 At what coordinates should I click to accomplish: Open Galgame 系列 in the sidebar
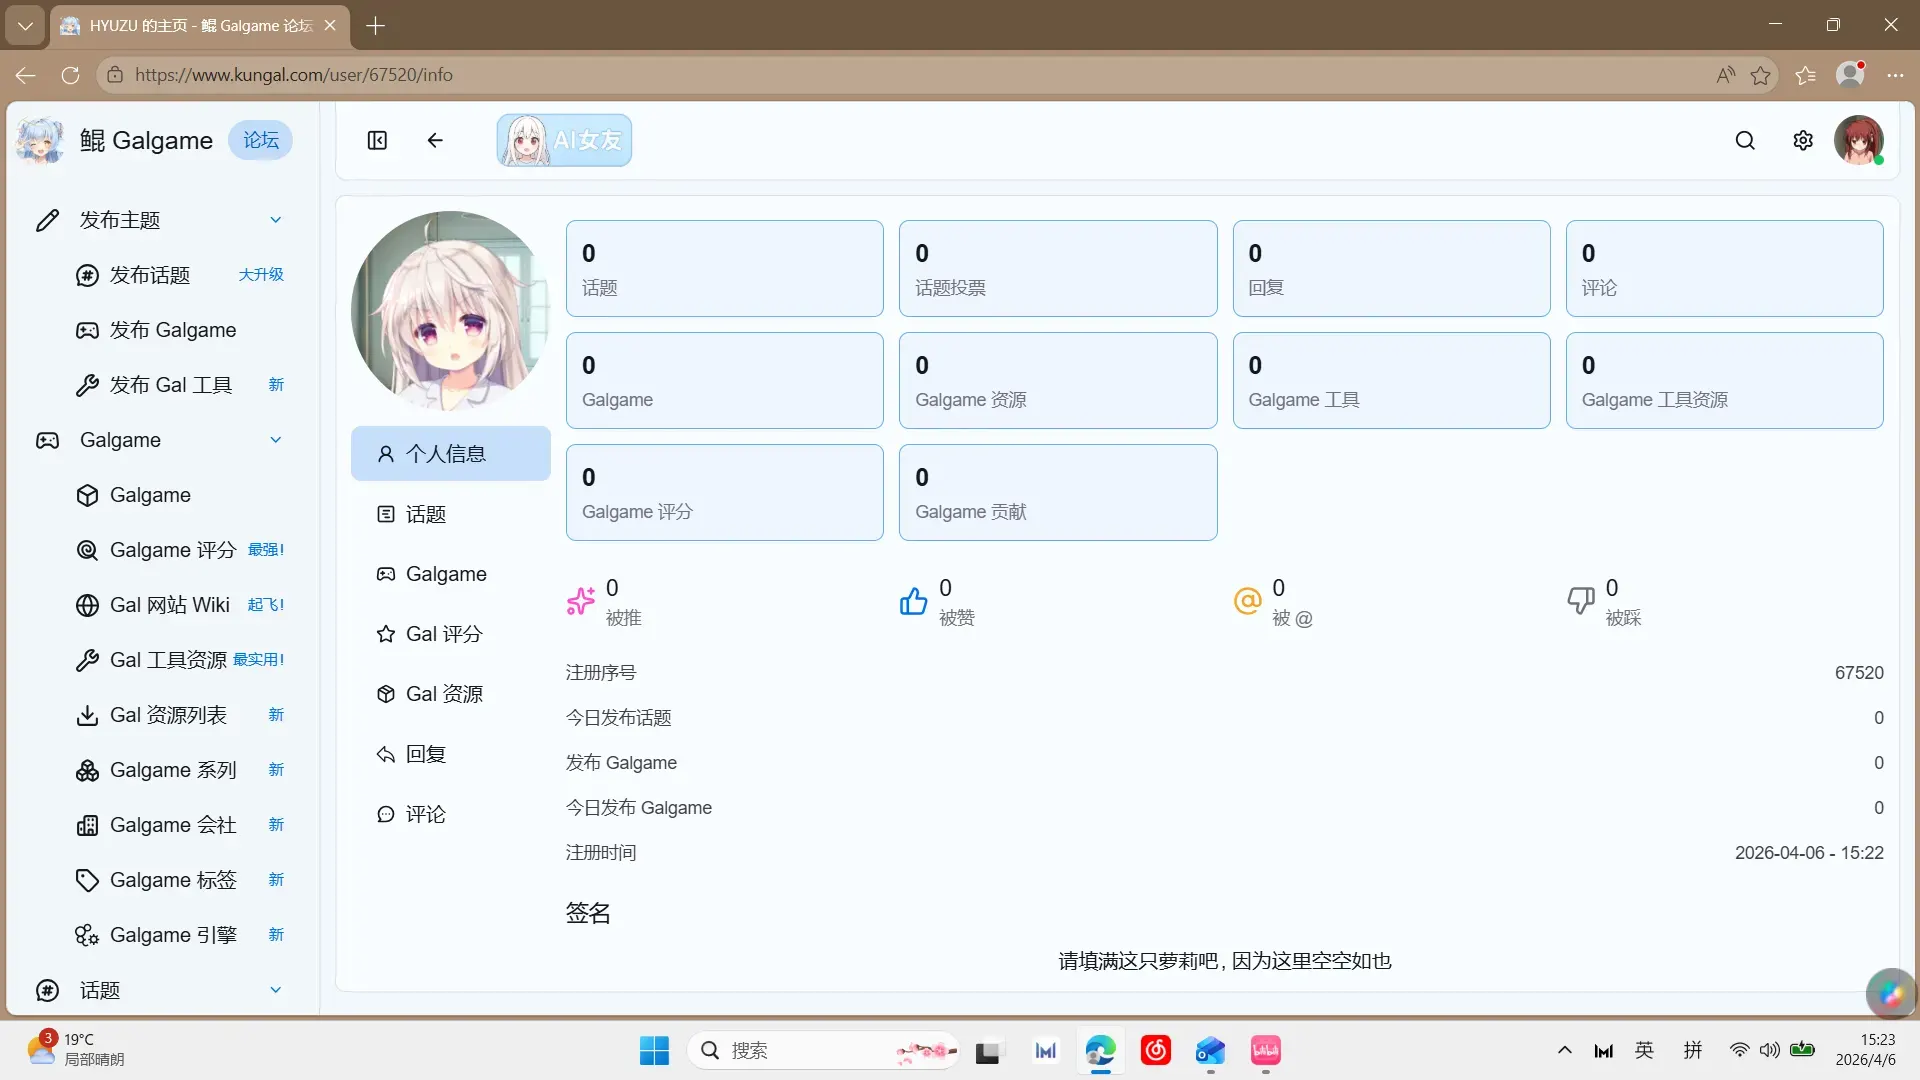coord(180,770)
